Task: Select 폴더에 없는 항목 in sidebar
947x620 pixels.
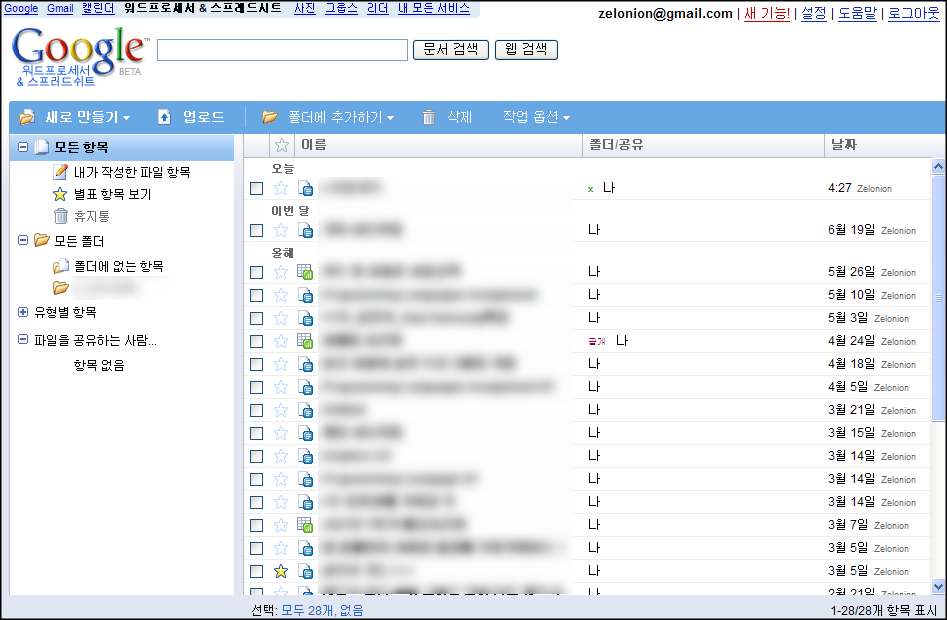Action: (118, 266)
